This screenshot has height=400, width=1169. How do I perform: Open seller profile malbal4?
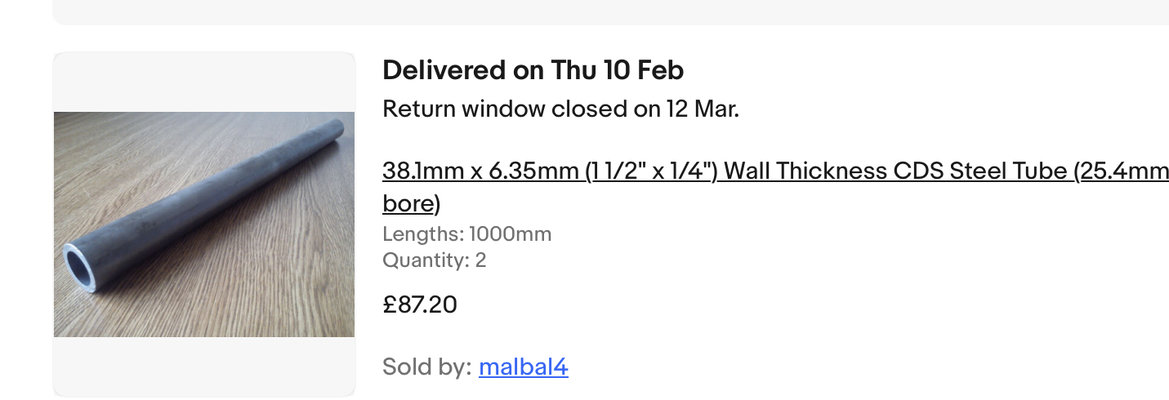523,367
